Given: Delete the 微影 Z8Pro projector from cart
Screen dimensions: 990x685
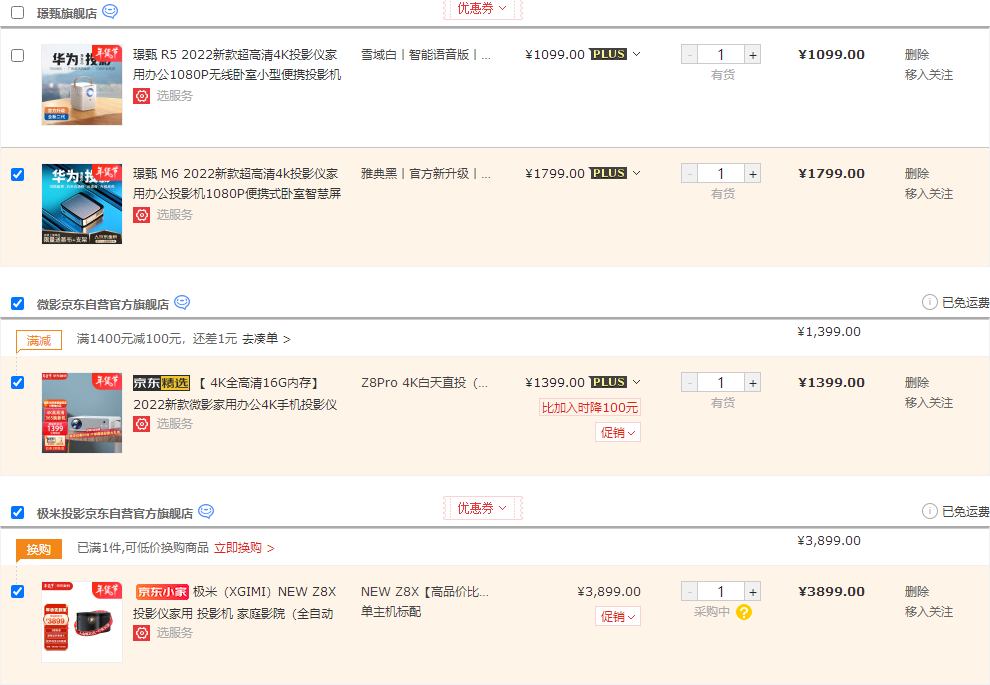Looking at the screenshot, I should [x=917, y=383].
